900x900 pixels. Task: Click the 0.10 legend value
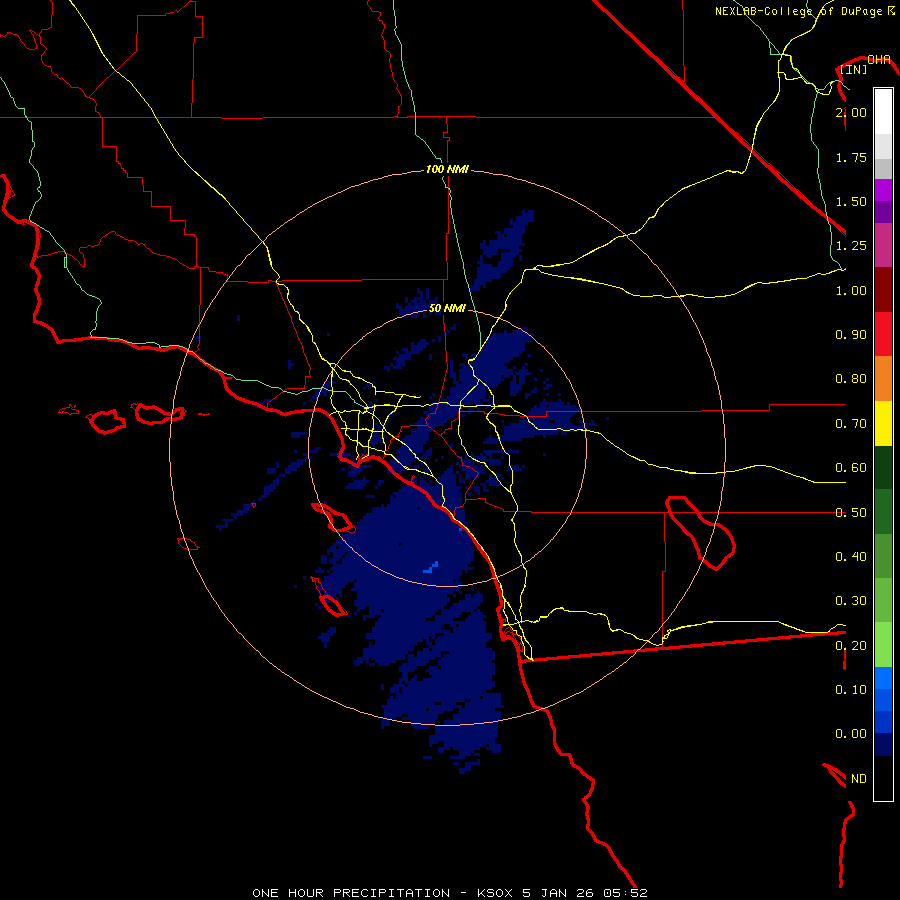point(851,690)
